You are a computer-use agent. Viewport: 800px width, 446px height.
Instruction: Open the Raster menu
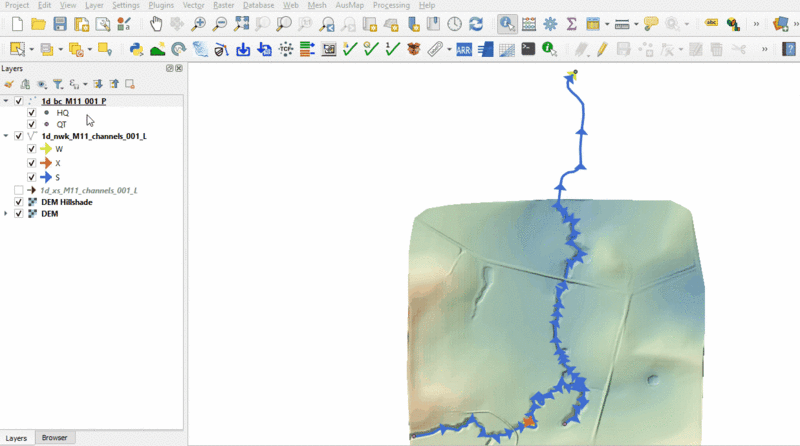pyautogui.click(x=223, y=5)
